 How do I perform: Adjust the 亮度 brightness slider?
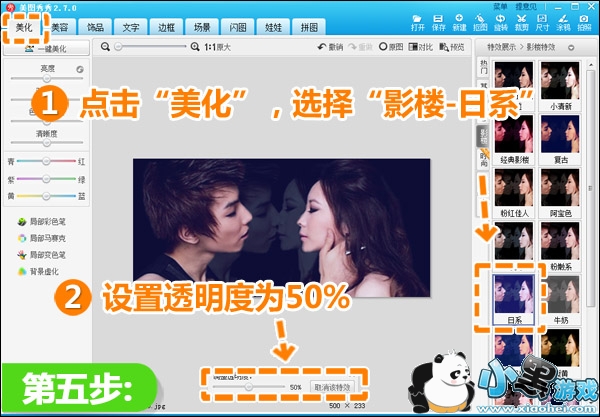click(47, 78)
